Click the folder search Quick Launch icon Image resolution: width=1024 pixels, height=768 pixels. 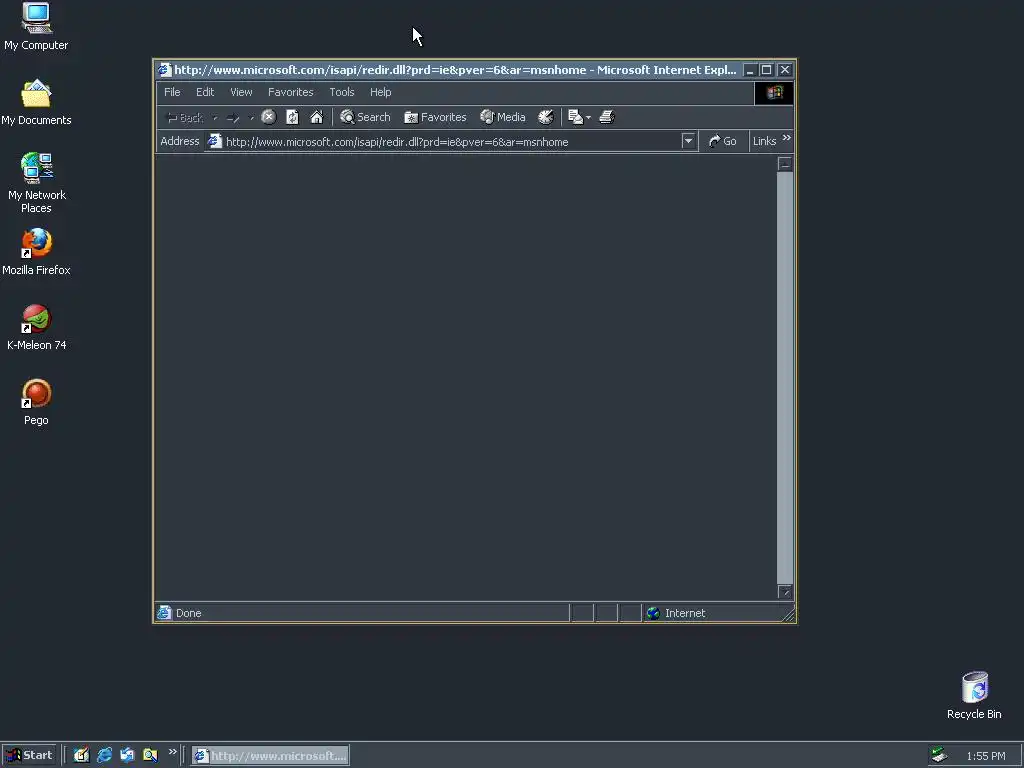tap(150, 755)
